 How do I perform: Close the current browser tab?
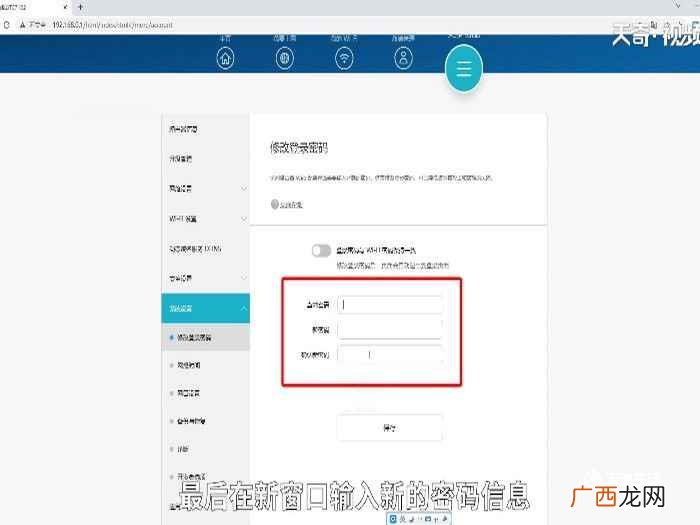(66, 7)
